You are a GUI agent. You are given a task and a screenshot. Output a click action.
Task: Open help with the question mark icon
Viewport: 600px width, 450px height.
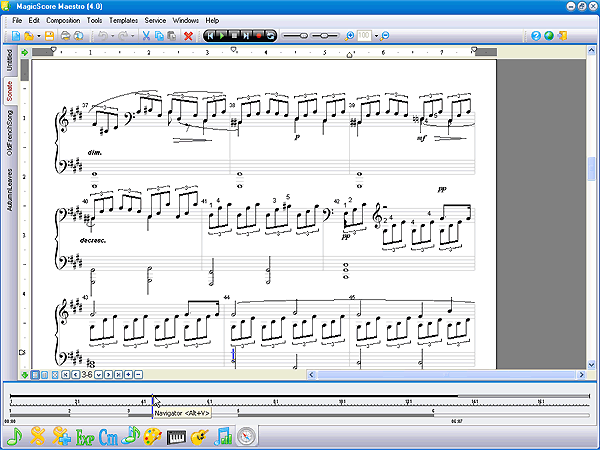point(536,36)
